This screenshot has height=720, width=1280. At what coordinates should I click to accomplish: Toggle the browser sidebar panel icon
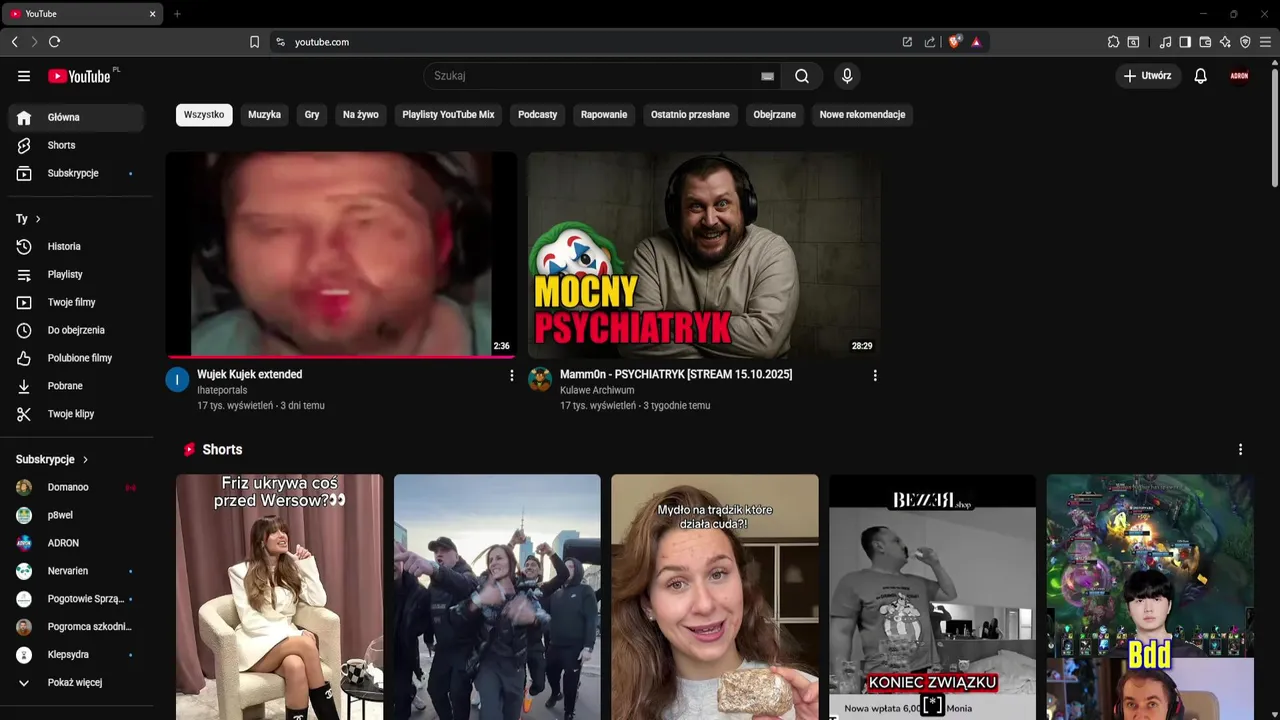(1185, 42)
